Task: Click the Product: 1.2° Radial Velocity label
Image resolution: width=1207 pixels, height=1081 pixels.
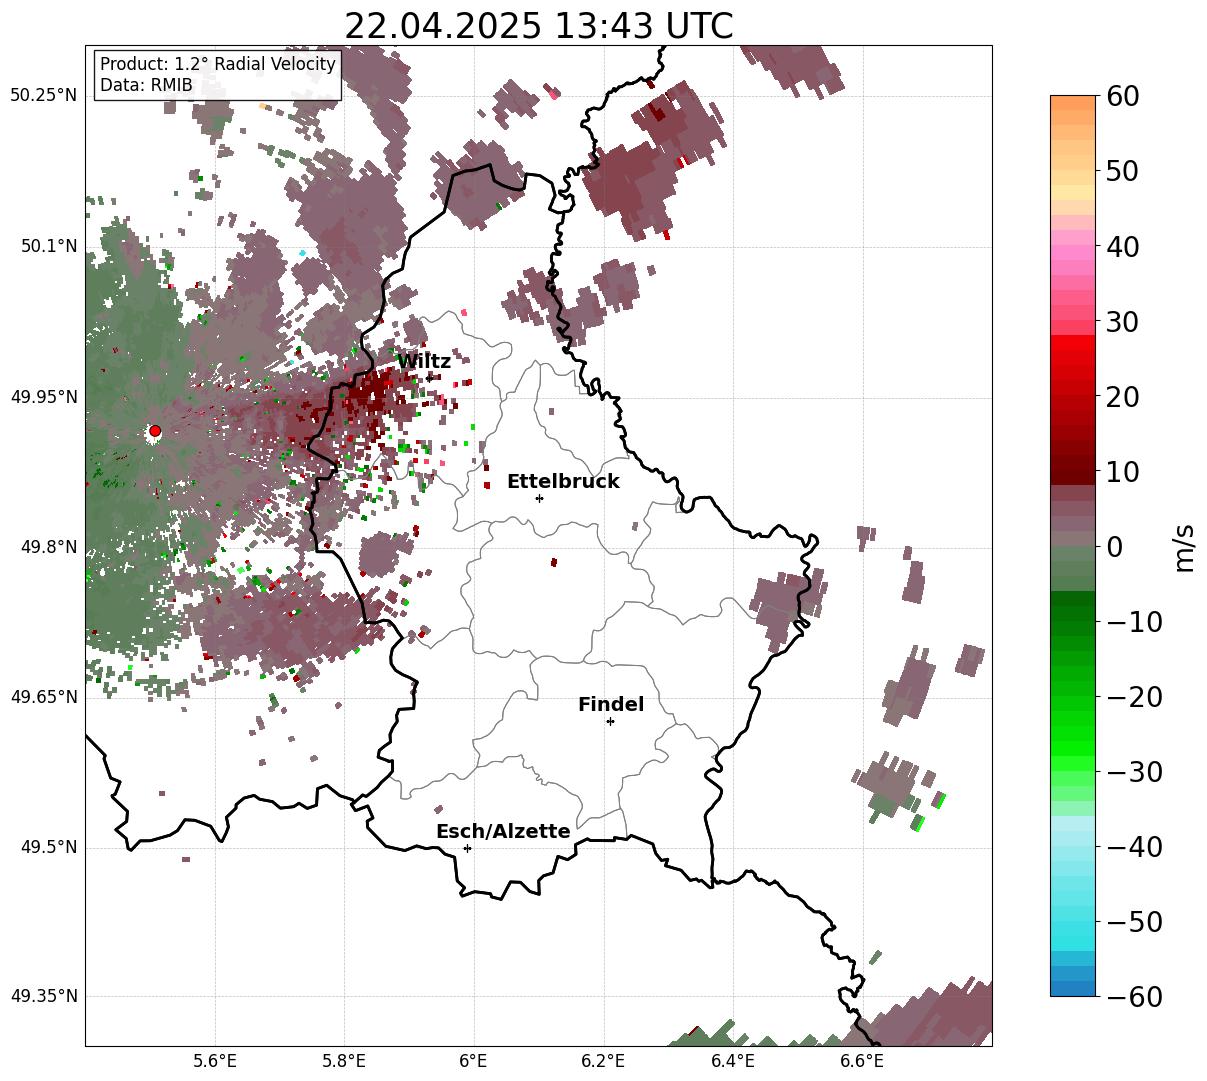Action: pos(218,64)
